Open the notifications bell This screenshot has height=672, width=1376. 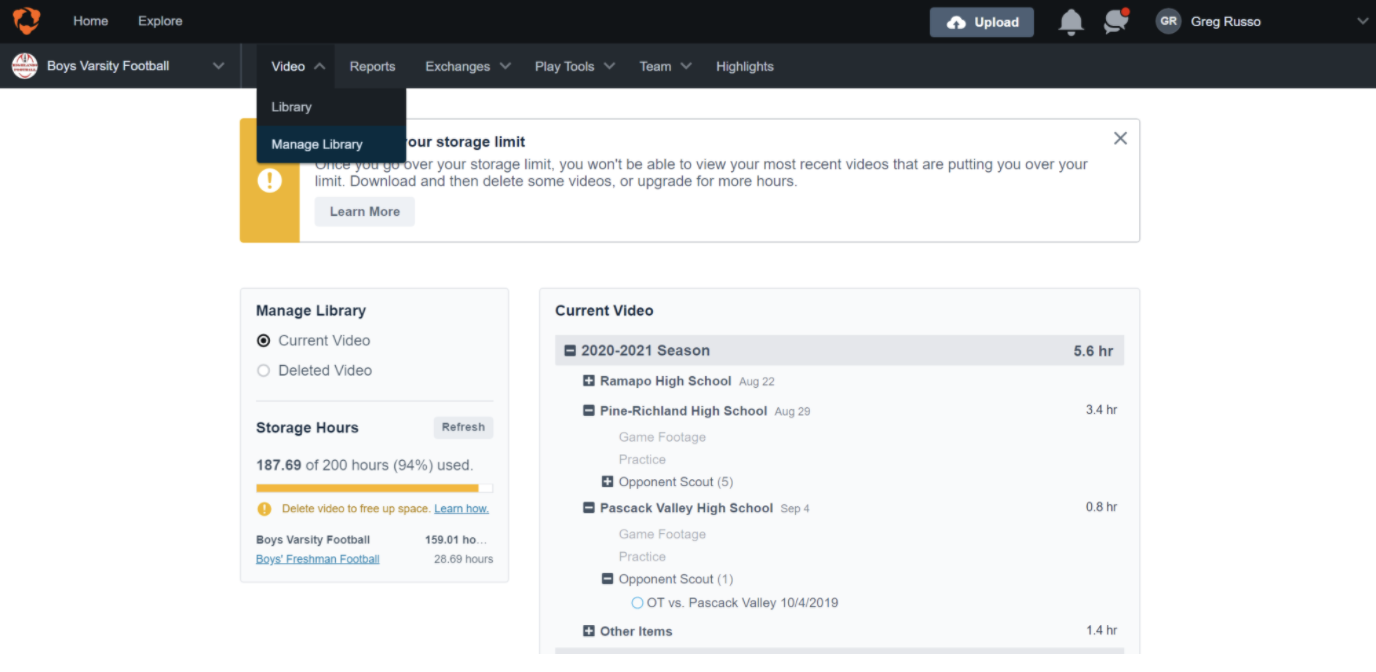click(x=1070, y=22)
